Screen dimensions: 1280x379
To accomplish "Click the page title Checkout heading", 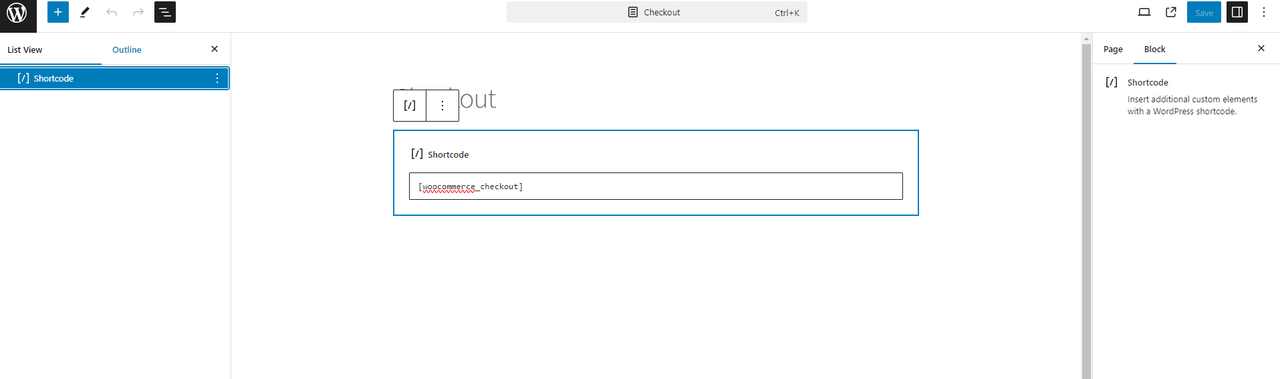I will click(x=446, y=100).
